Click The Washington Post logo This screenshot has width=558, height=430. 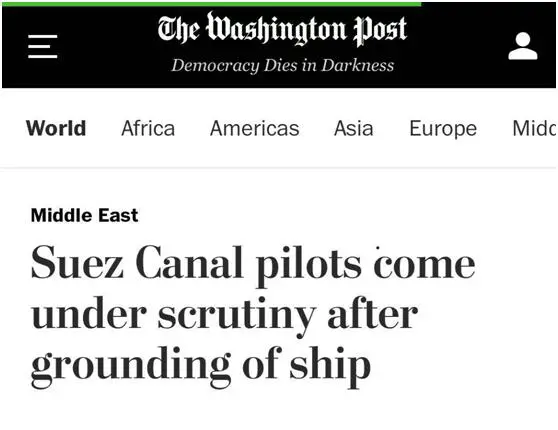(x=282, y=29)
